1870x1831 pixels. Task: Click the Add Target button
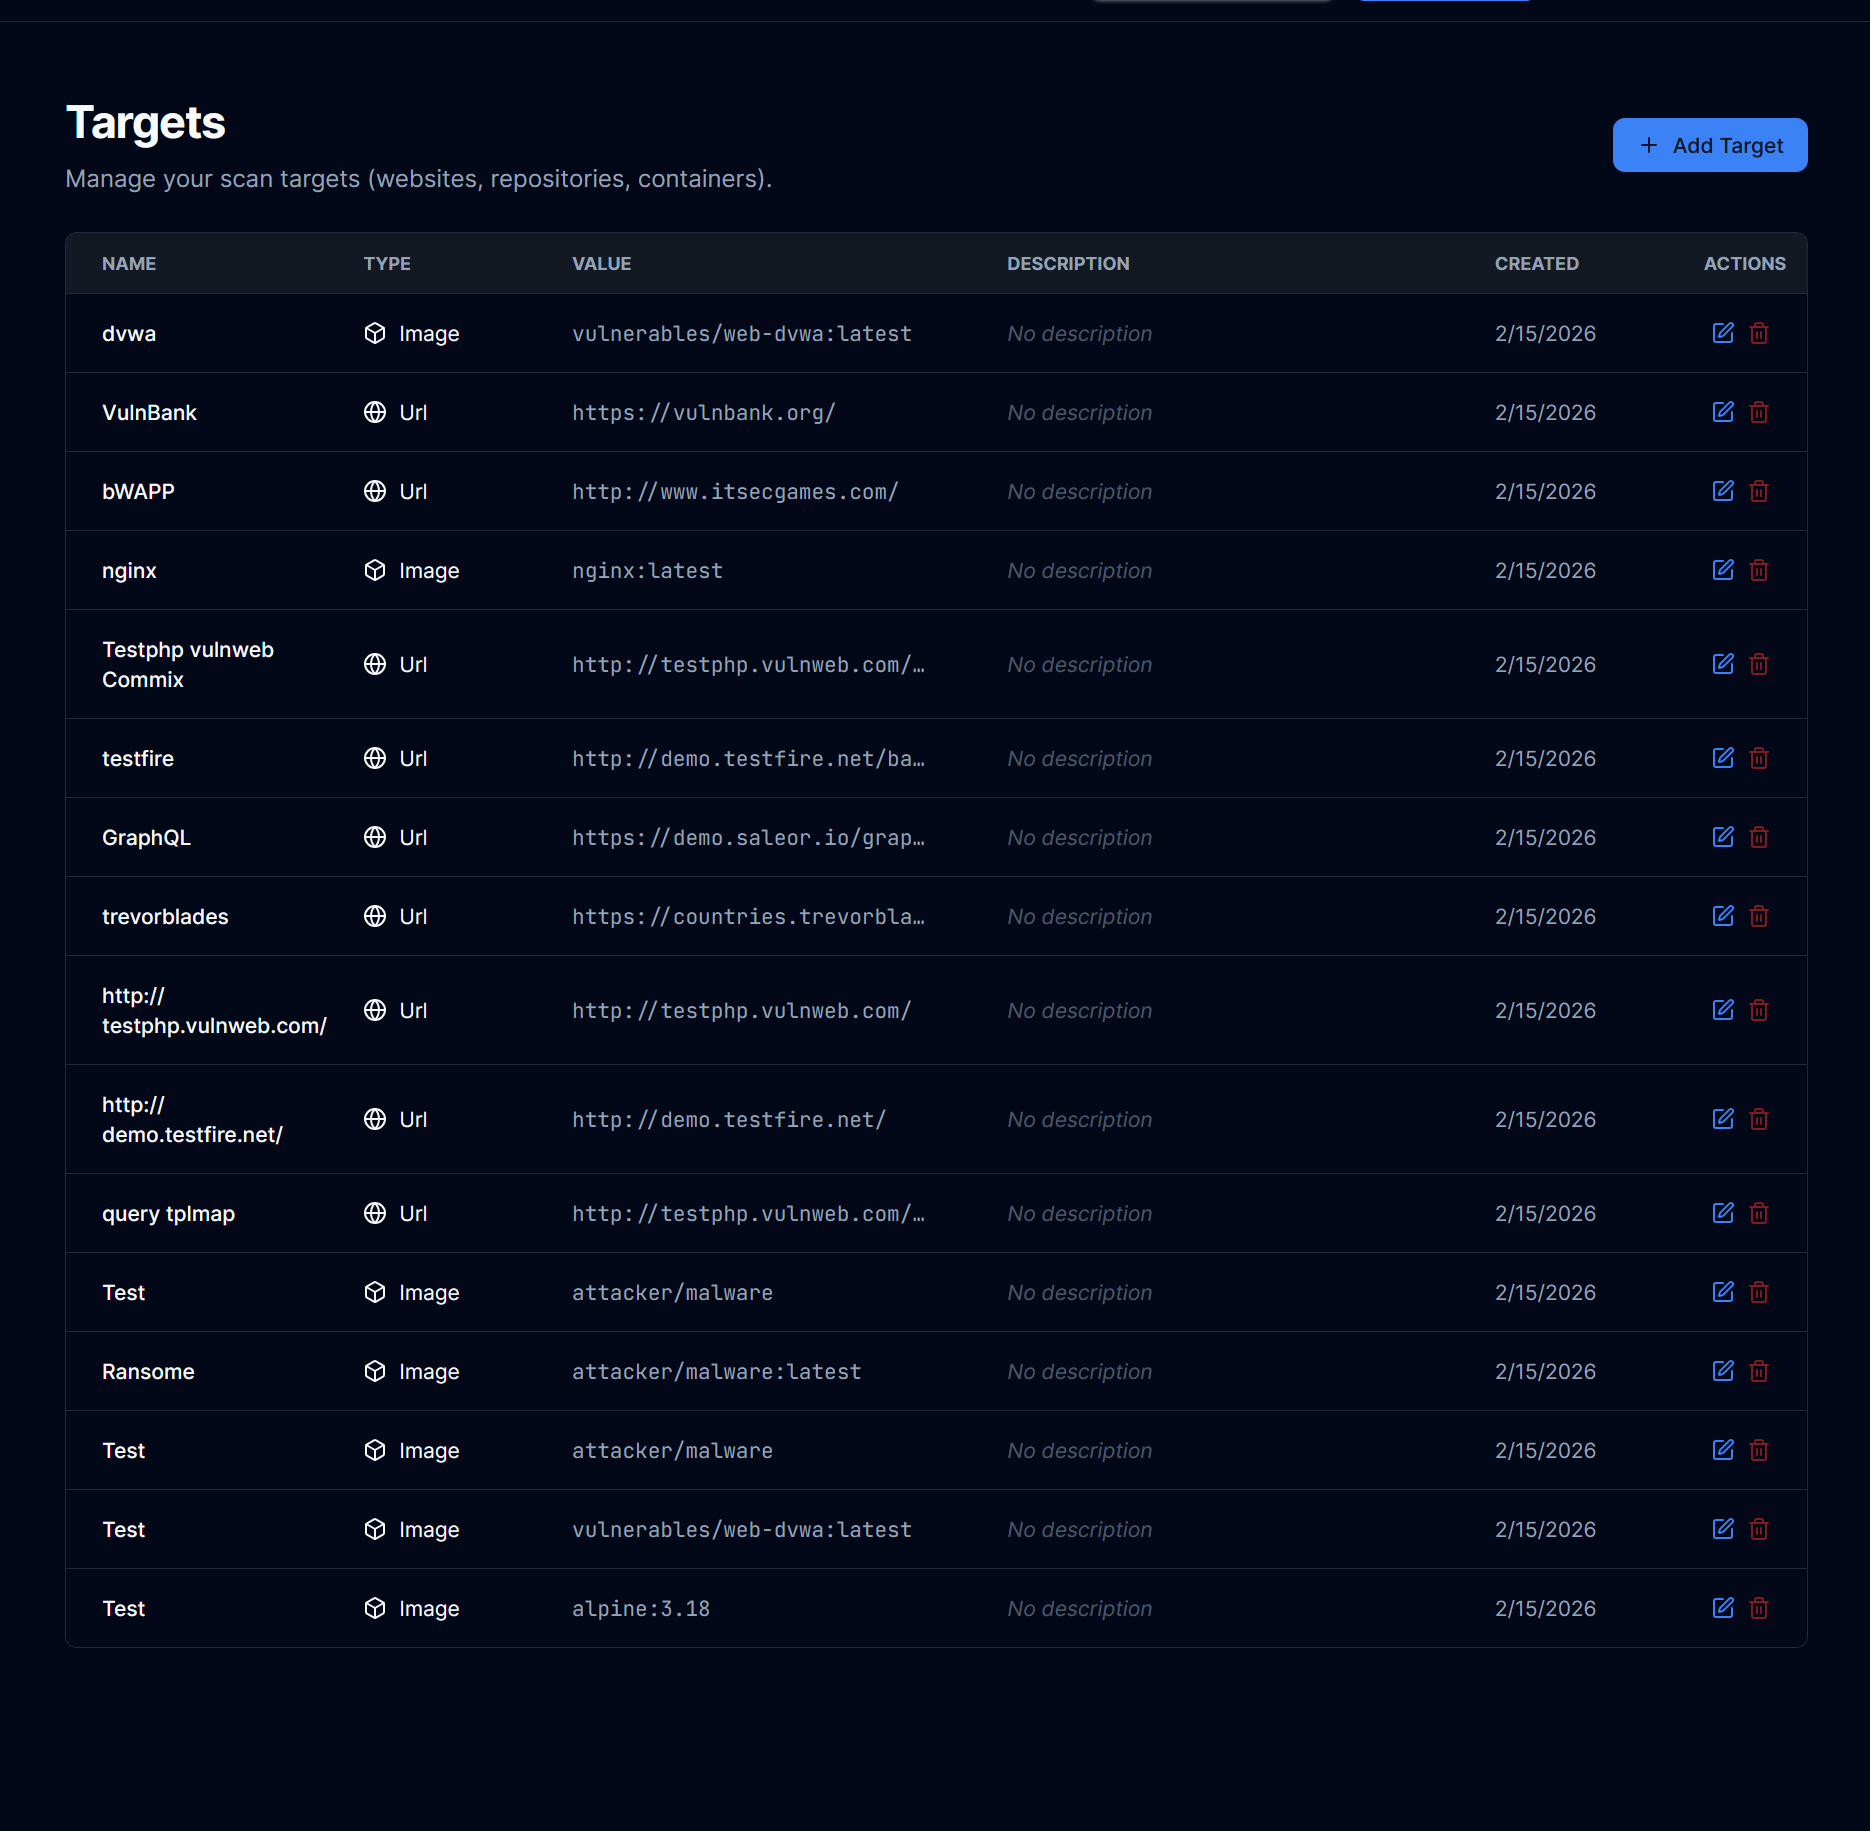pos(1709,145)
